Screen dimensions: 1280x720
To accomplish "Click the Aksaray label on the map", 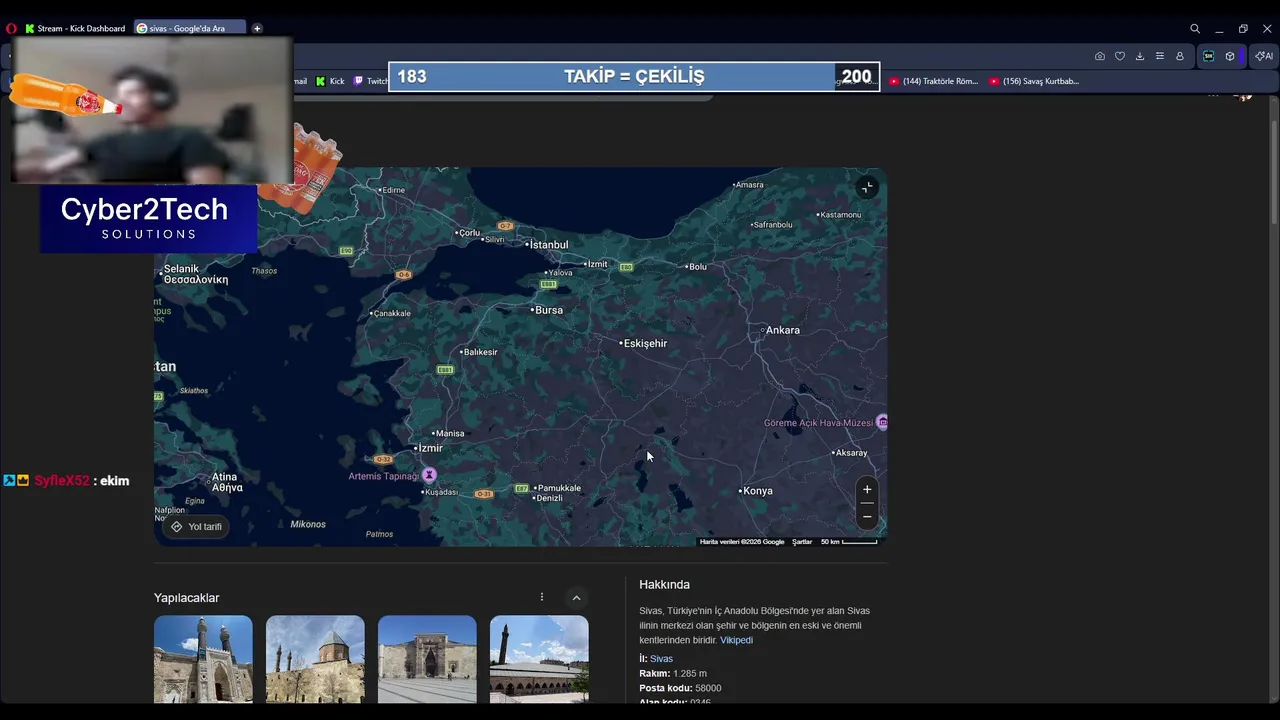I will click(x=852, y=453).
